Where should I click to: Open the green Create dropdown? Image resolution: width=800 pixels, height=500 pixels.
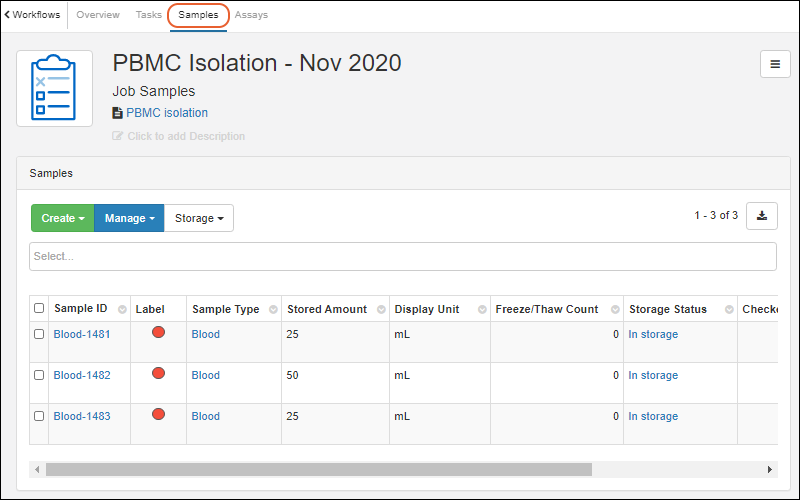point(62,218)
